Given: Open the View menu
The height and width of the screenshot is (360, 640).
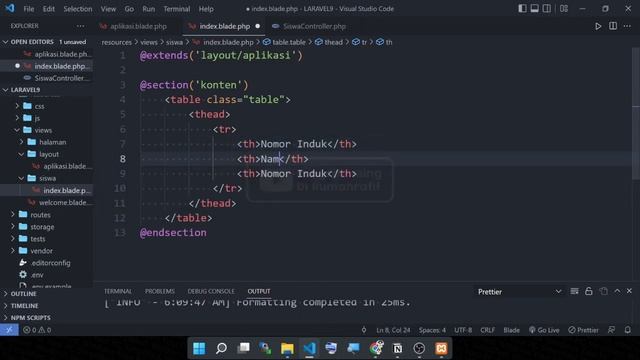Looking at the screenshot, I should click(108, 9).
